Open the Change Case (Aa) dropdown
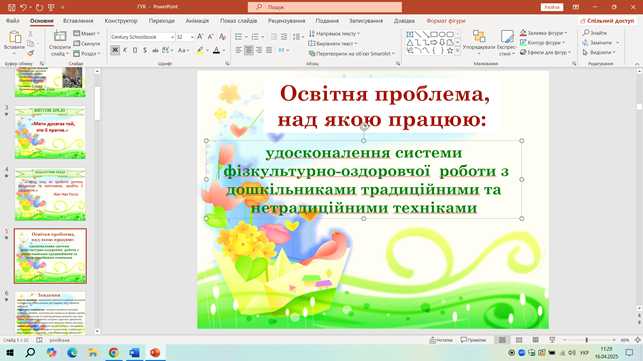Viewport: 643px width, 361px height. 183,50
